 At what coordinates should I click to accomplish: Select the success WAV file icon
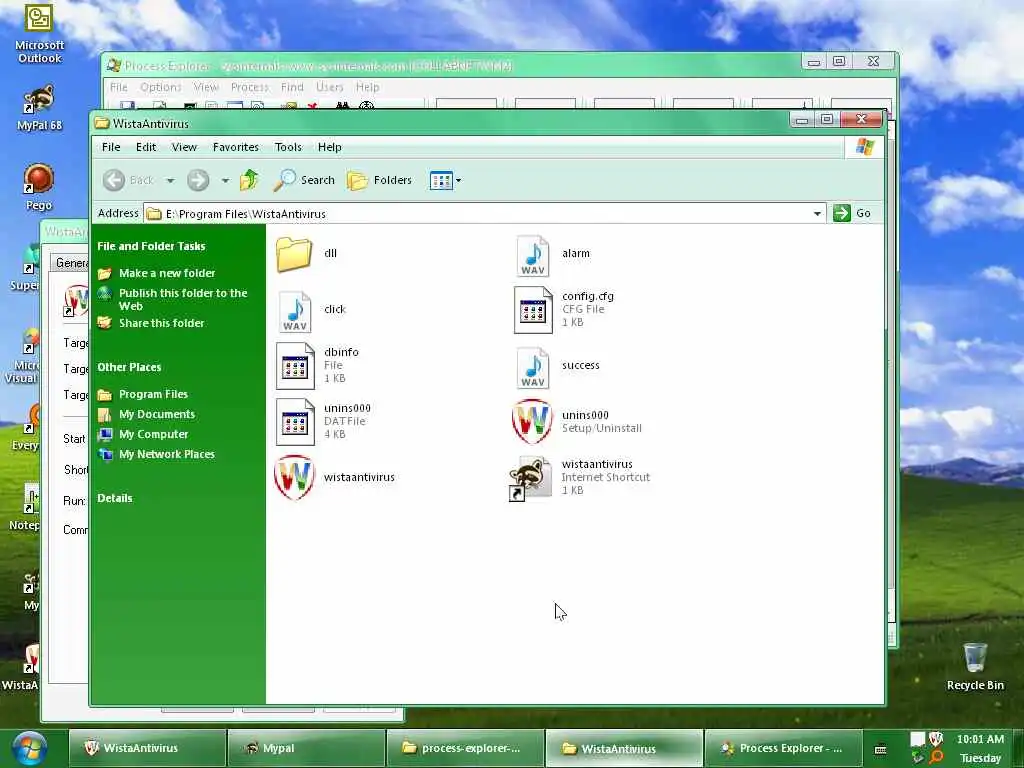(x=533, y=368)
